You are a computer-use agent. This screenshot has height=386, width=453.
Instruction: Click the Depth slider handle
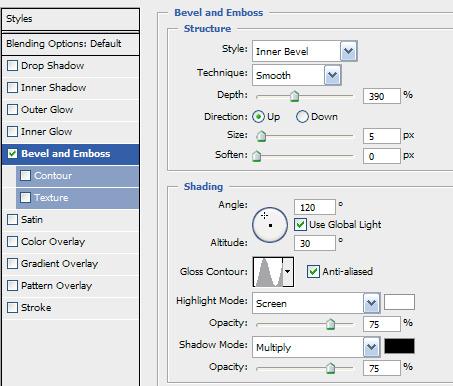tap(294, 96)
